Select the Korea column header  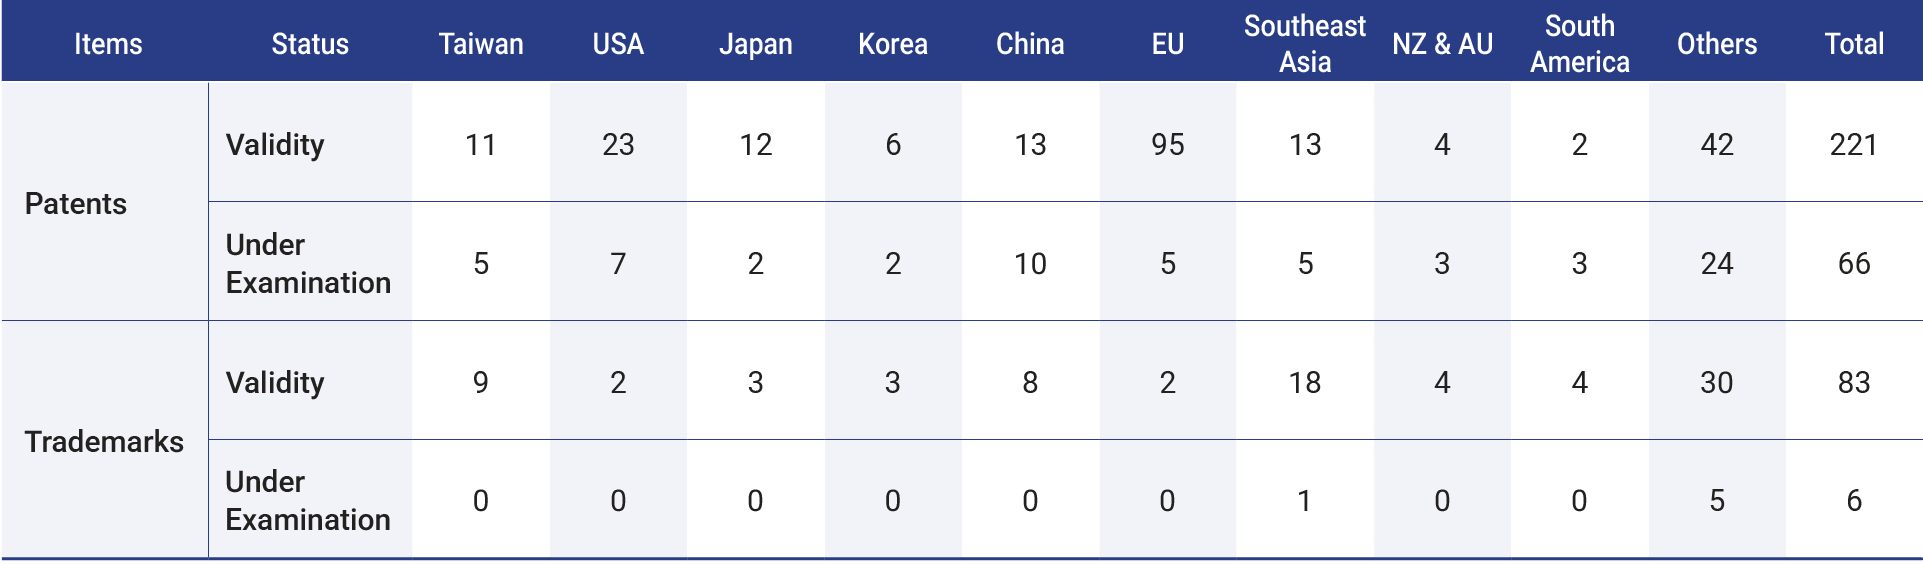tap(893, 44)
